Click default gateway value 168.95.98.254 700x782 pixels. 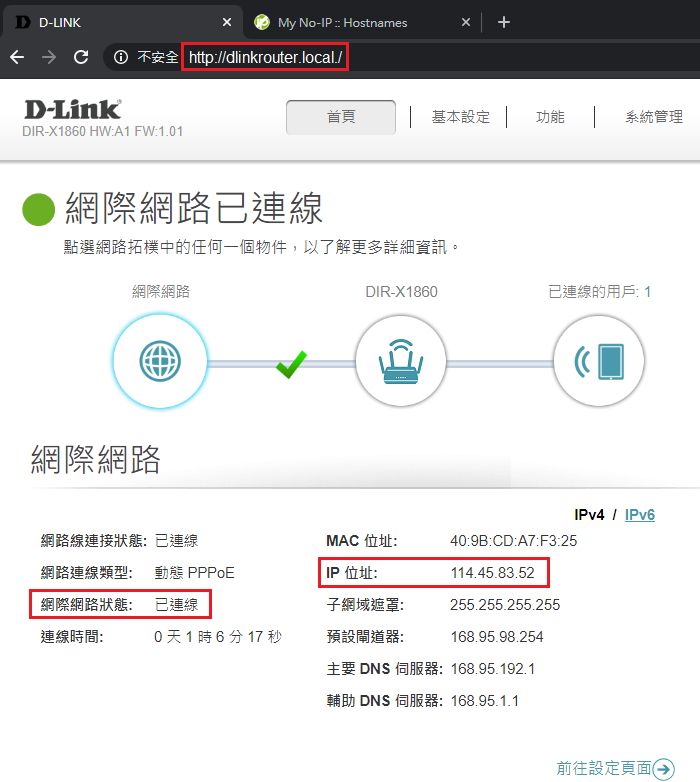pos(497,637)
